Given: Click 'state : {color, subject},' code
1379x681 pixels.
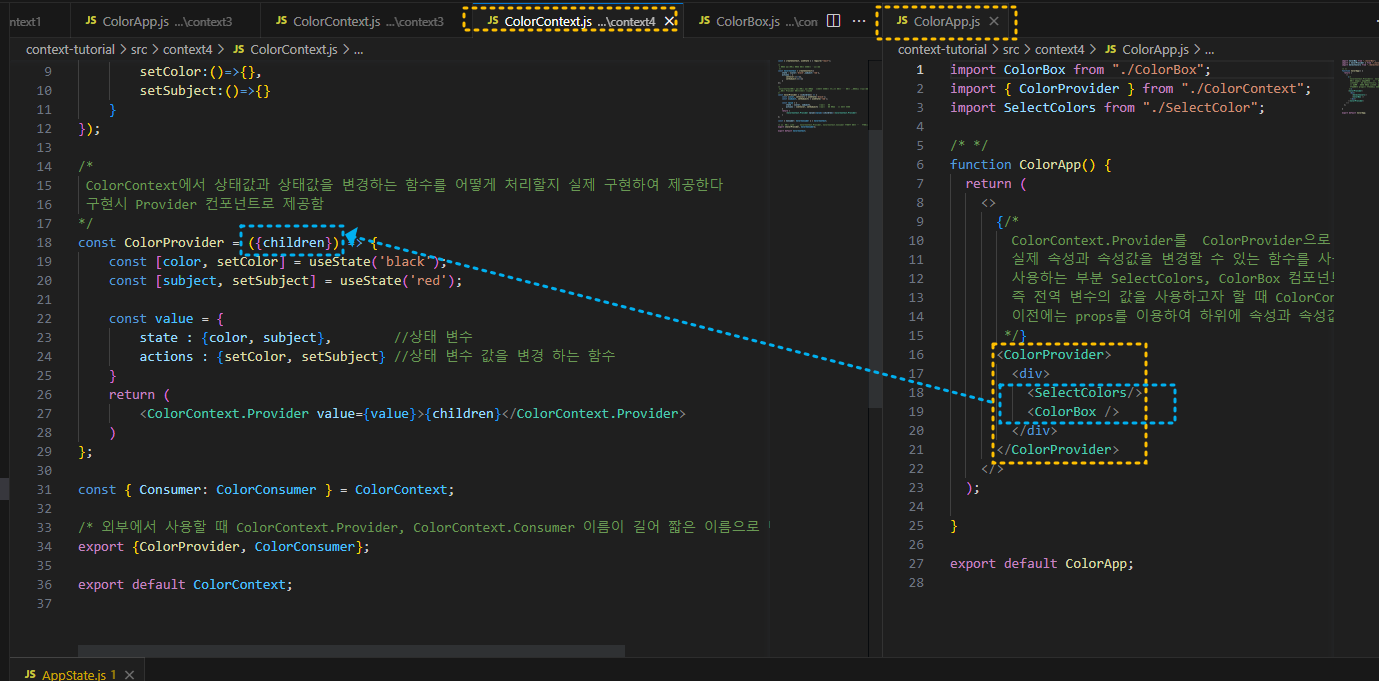Looking at the screenshot, I should 236,337.
